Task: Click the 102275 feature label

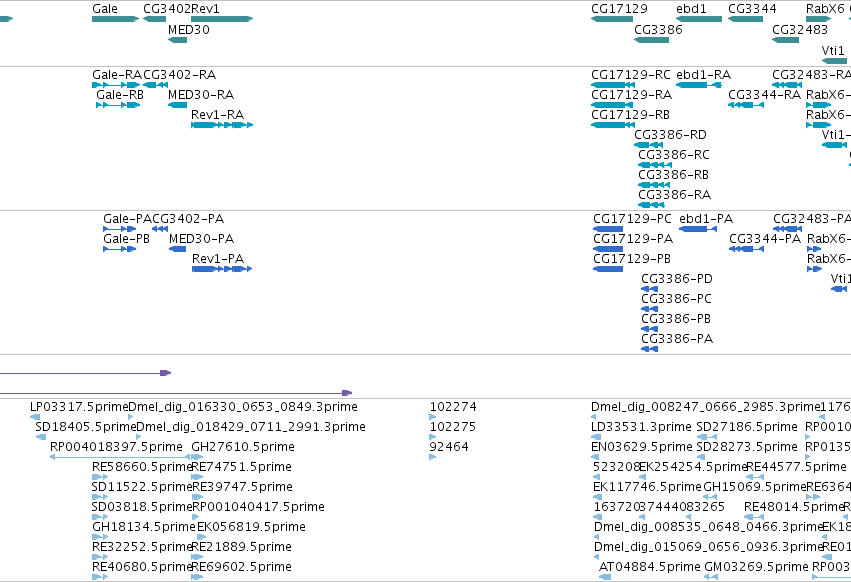Action: (453, 427)
